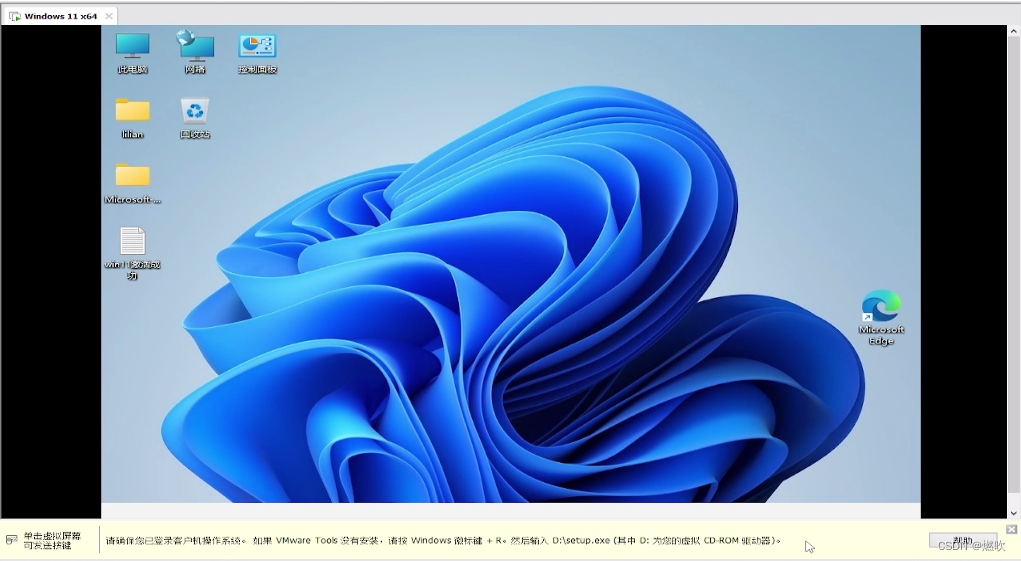This screenshot has width=1021, height=561.
Task: Select the lilian folder on desktop
Action: click(x=133, y=118)
